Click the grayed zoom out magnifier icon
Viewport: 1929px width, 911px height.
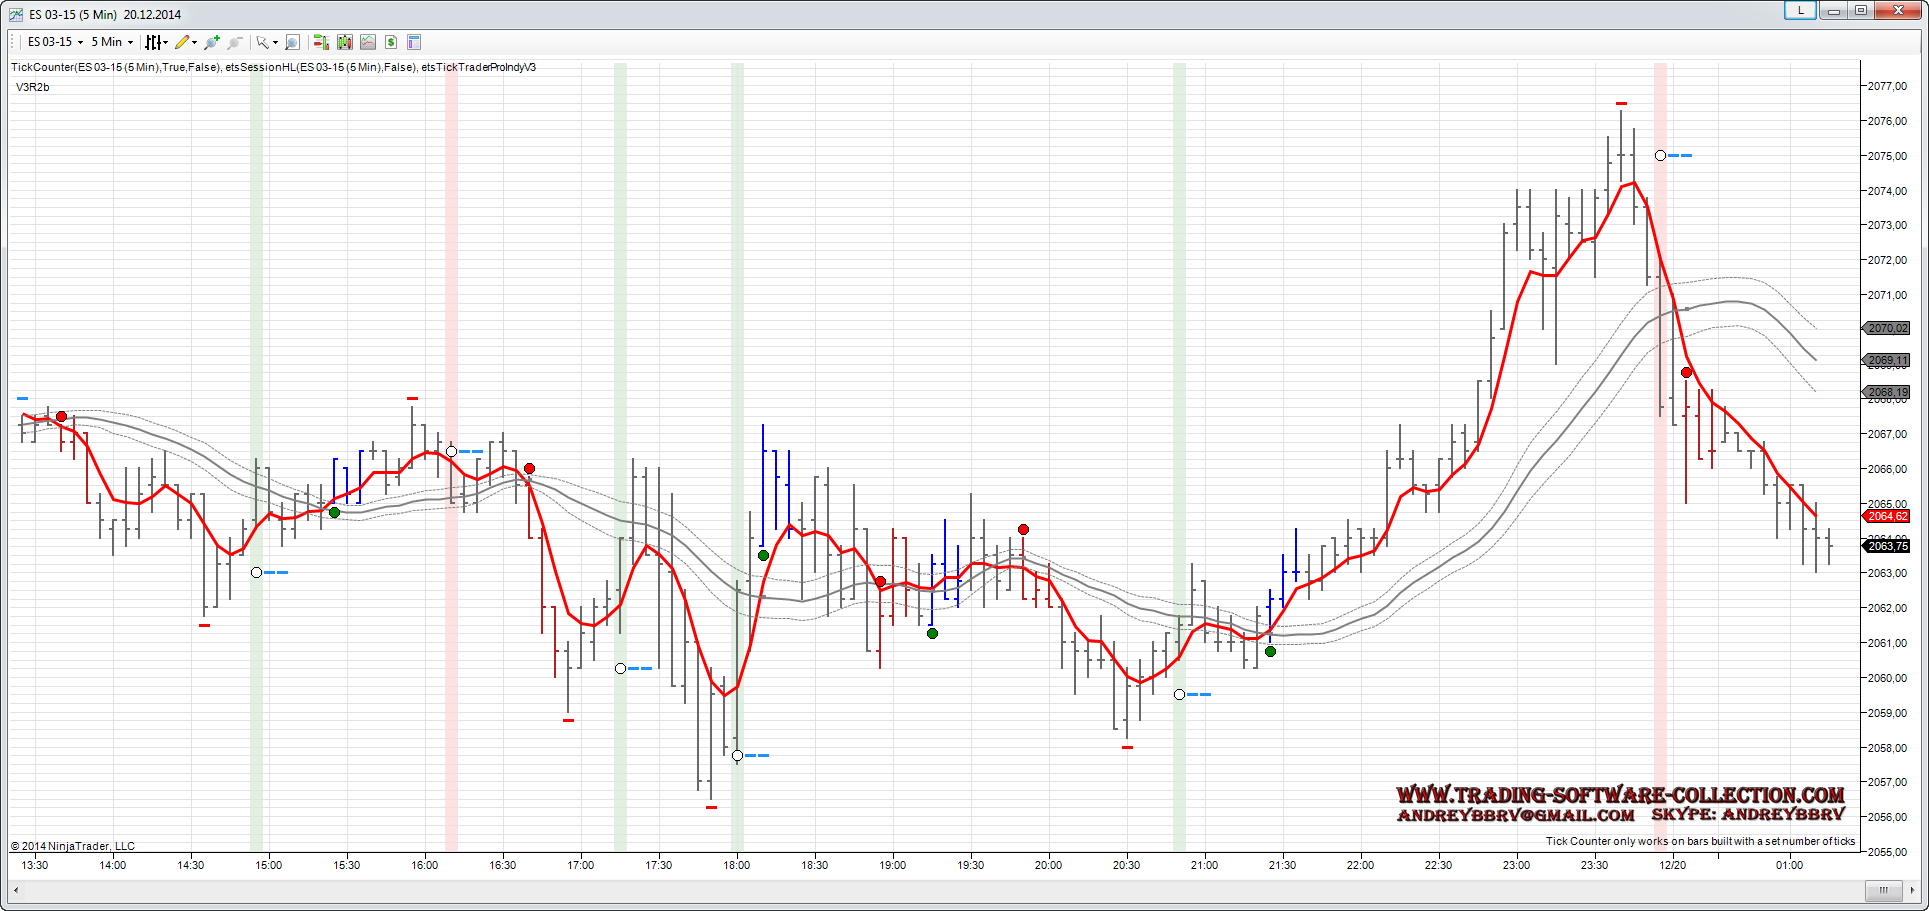click(235, 42)
